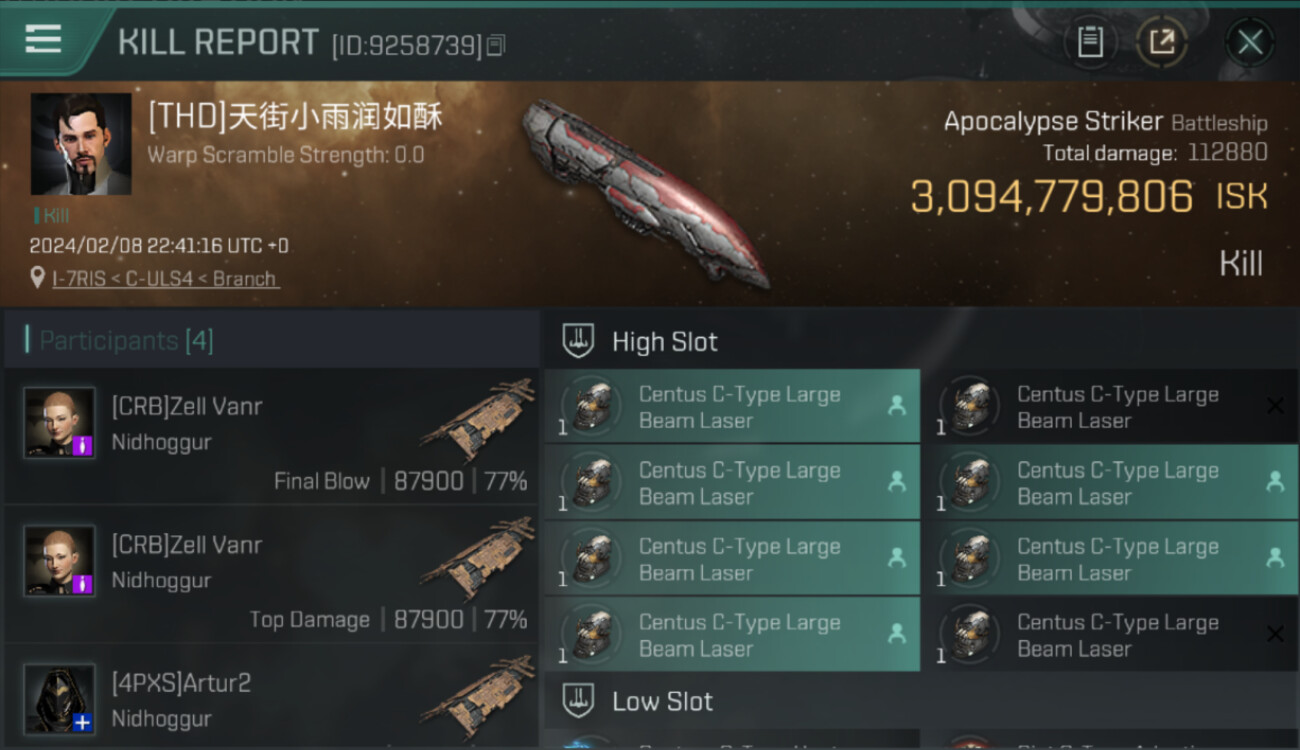Click the person icon on second right Beam Laser
The height and width of the screenshot is (750, 1300).
(1275, 481)
